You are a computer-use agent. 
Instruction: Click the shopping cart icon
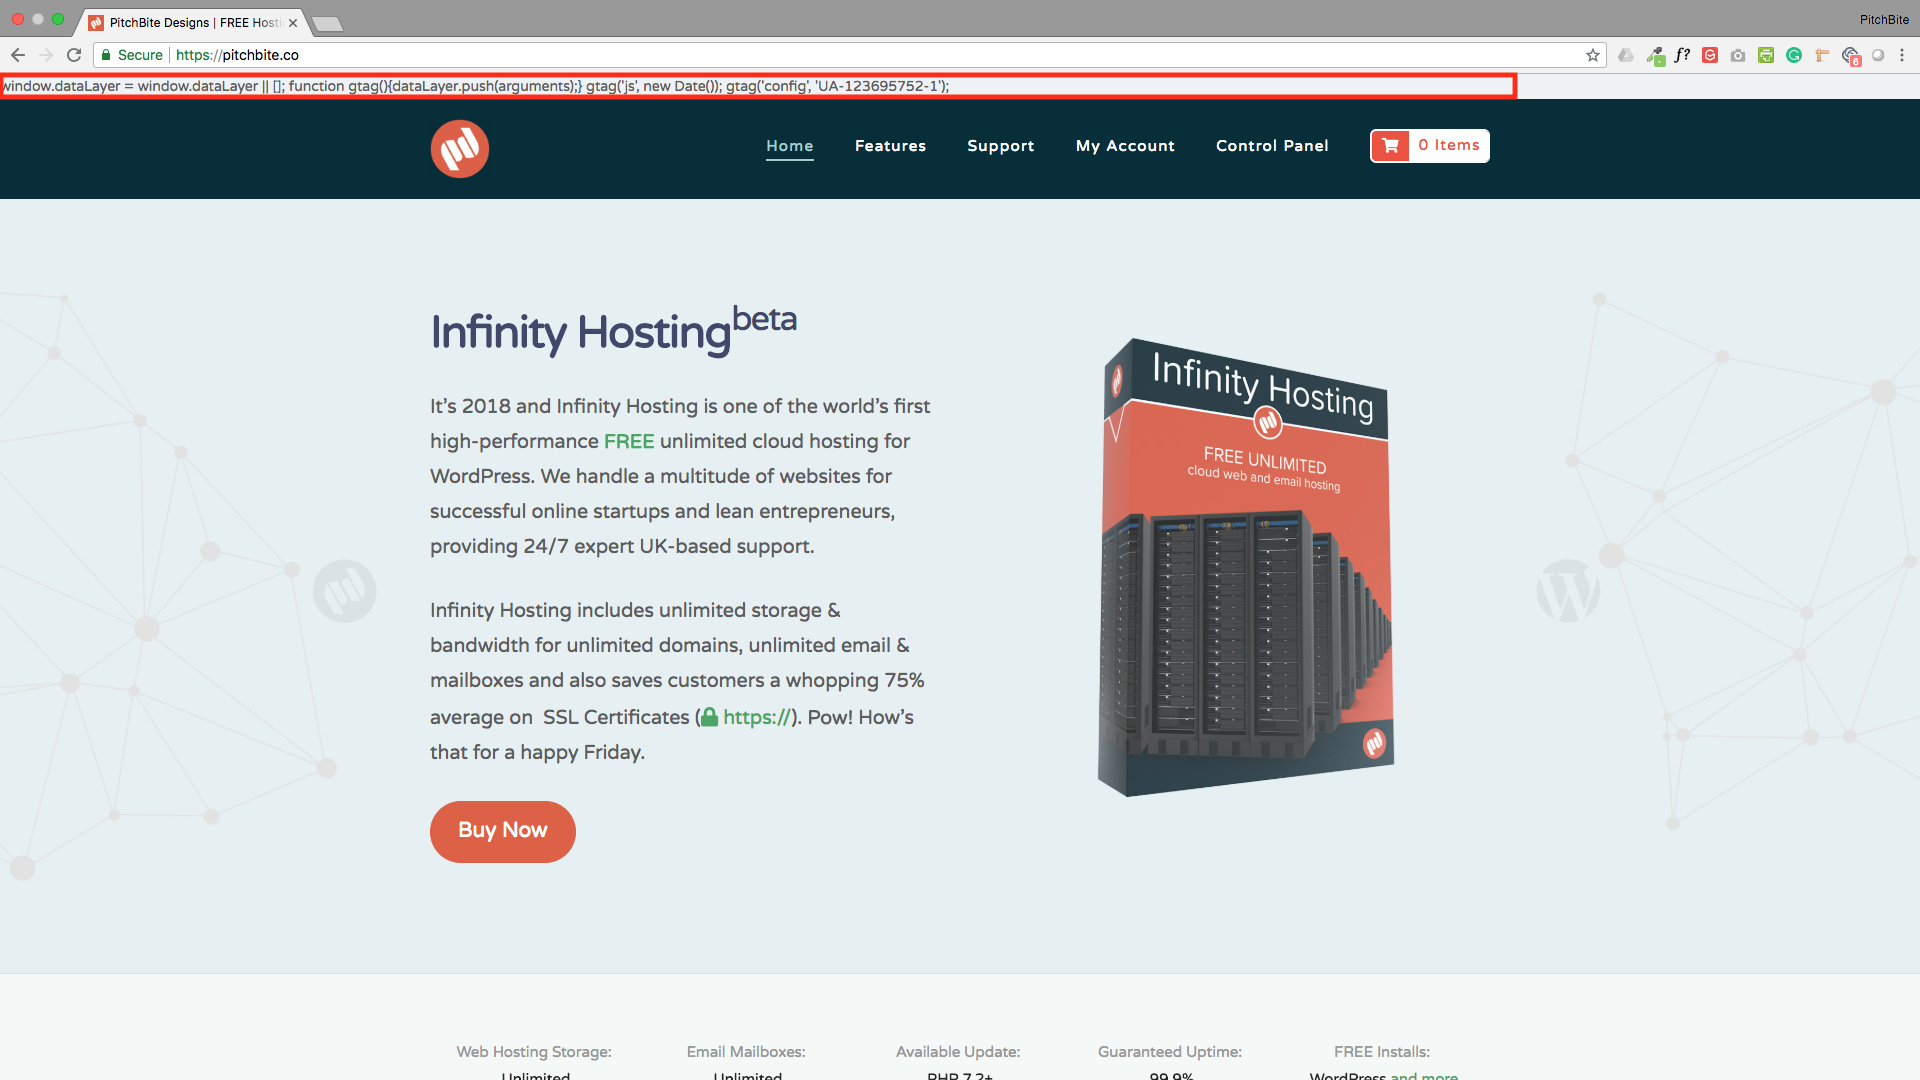tap(1390, 146)
